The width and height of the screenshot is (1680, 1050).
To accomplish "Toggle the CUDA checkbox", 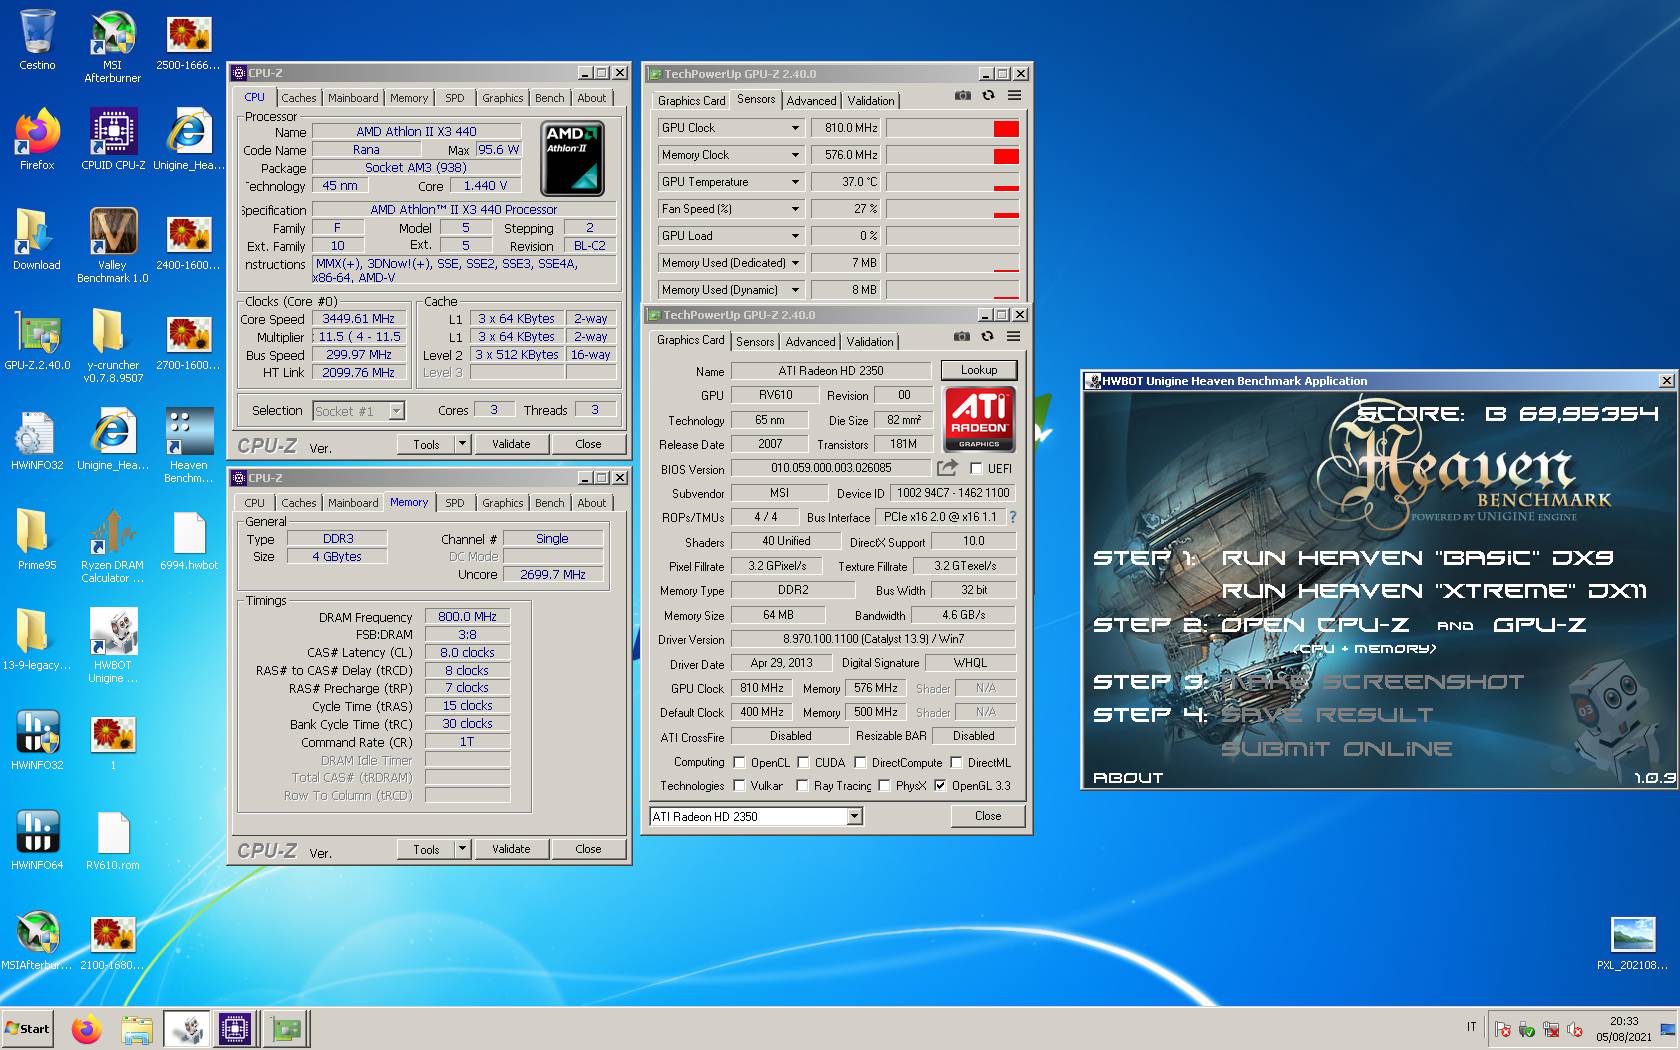I will (803, 762).
